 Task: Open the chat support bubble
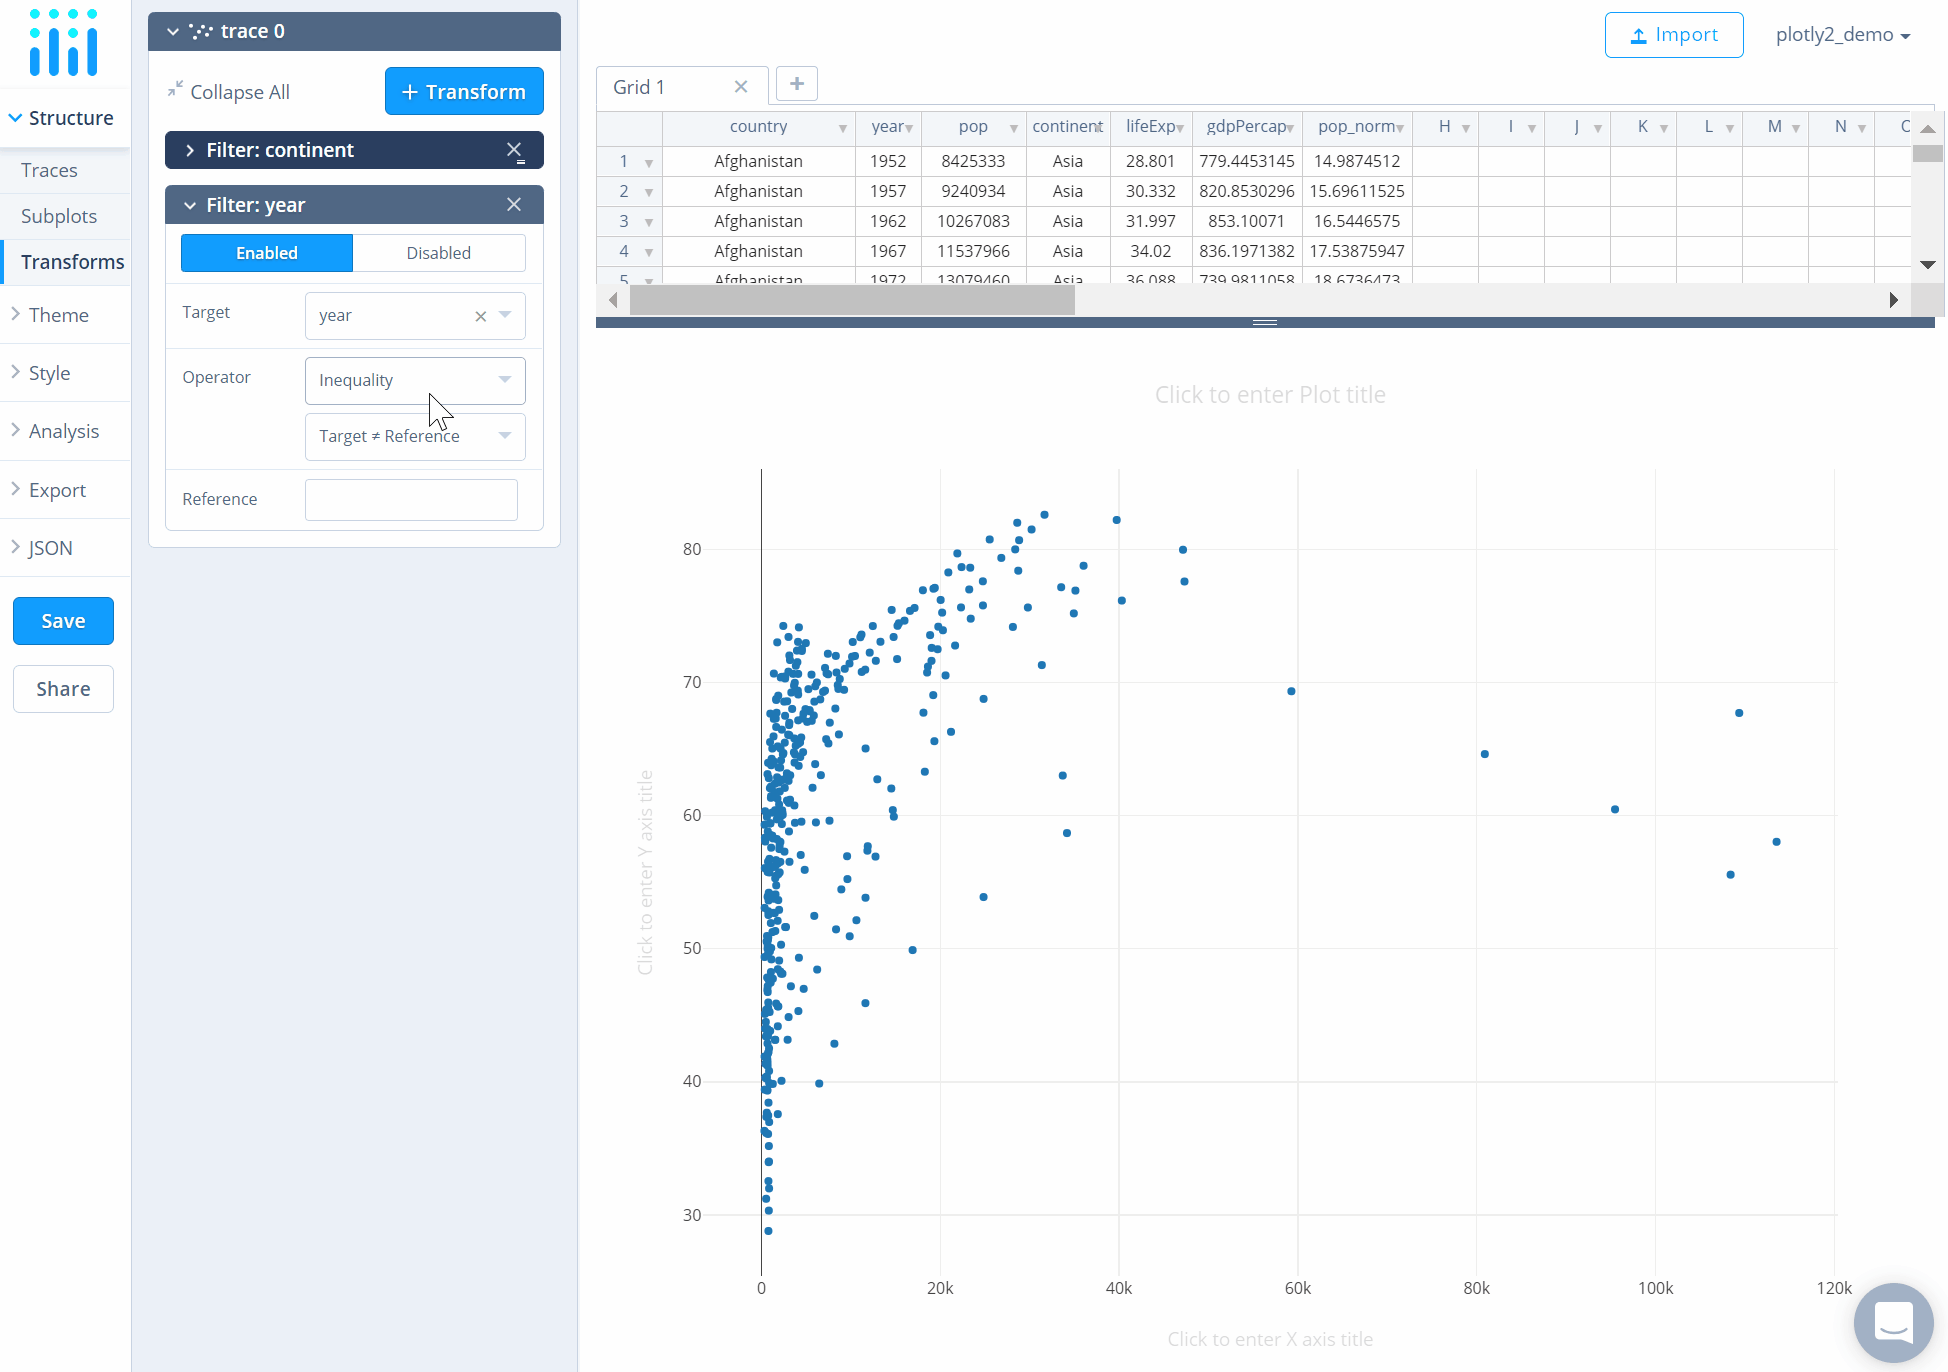[1893, 1322]
